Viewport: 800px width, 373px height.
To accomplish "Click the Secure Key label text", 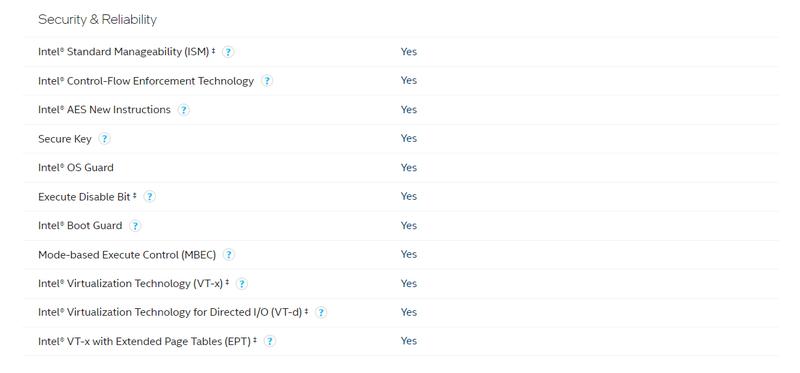I will point(65,139).
